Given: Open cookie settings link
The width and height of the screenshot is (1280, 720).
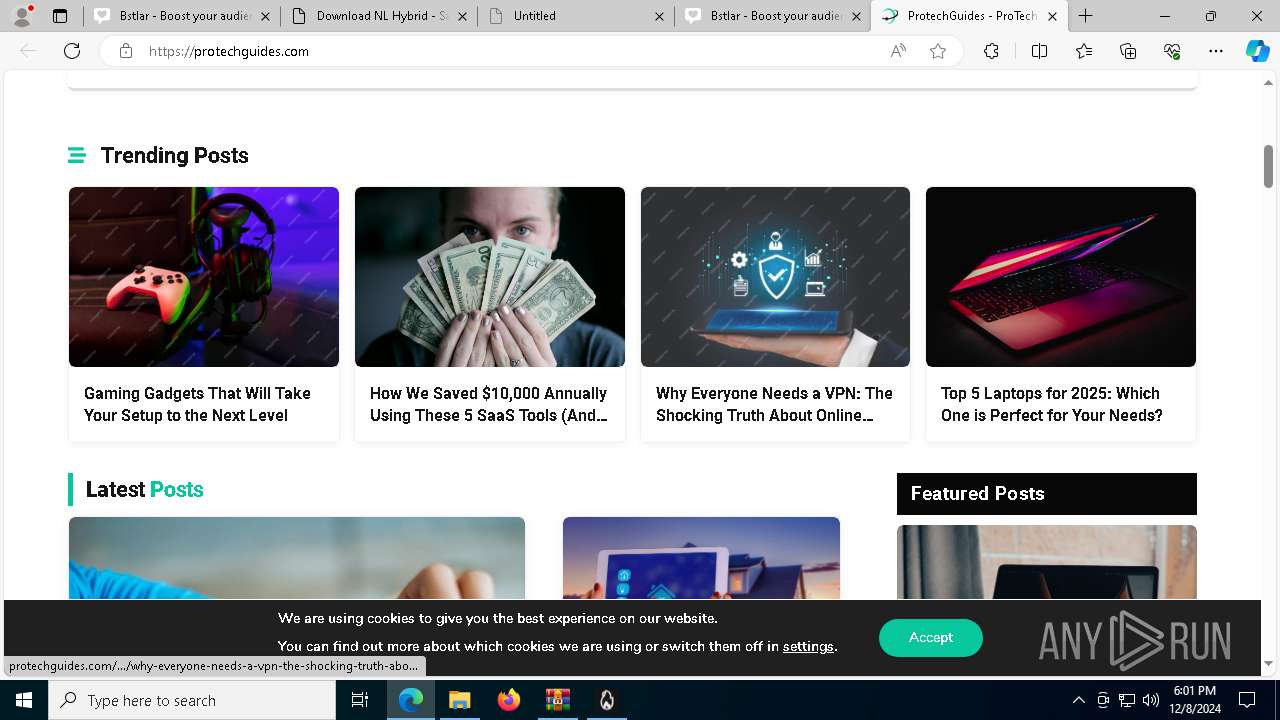Looking at the screenshot, I should click(808, 646).
